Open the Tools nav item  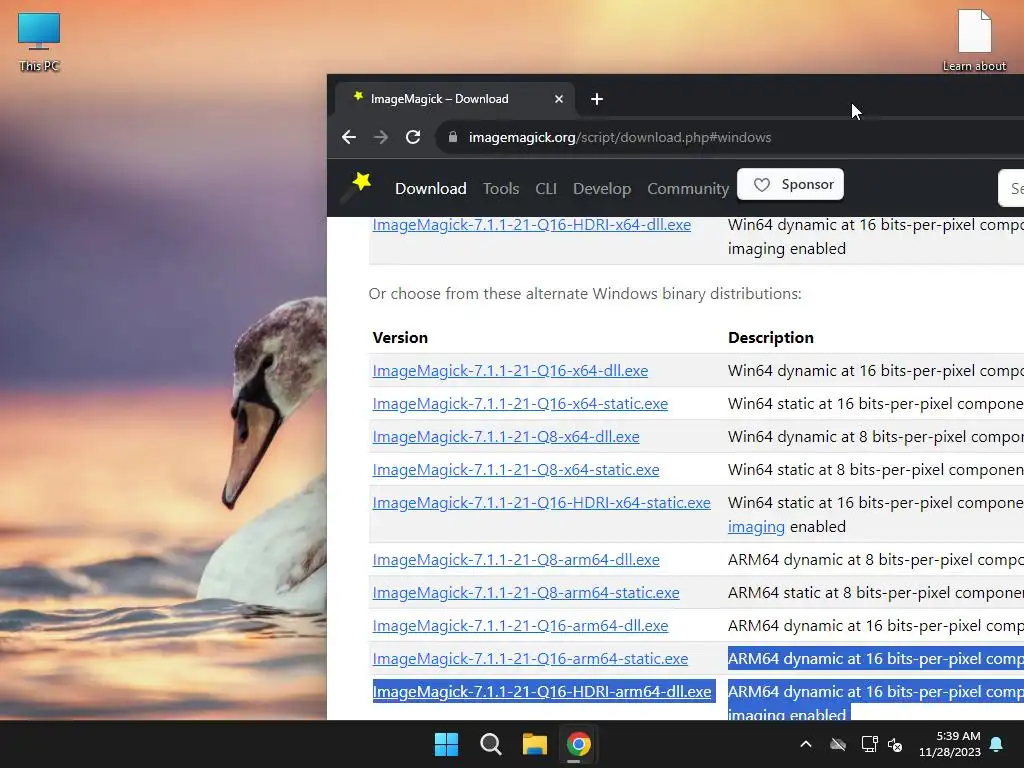coord(501,189)
